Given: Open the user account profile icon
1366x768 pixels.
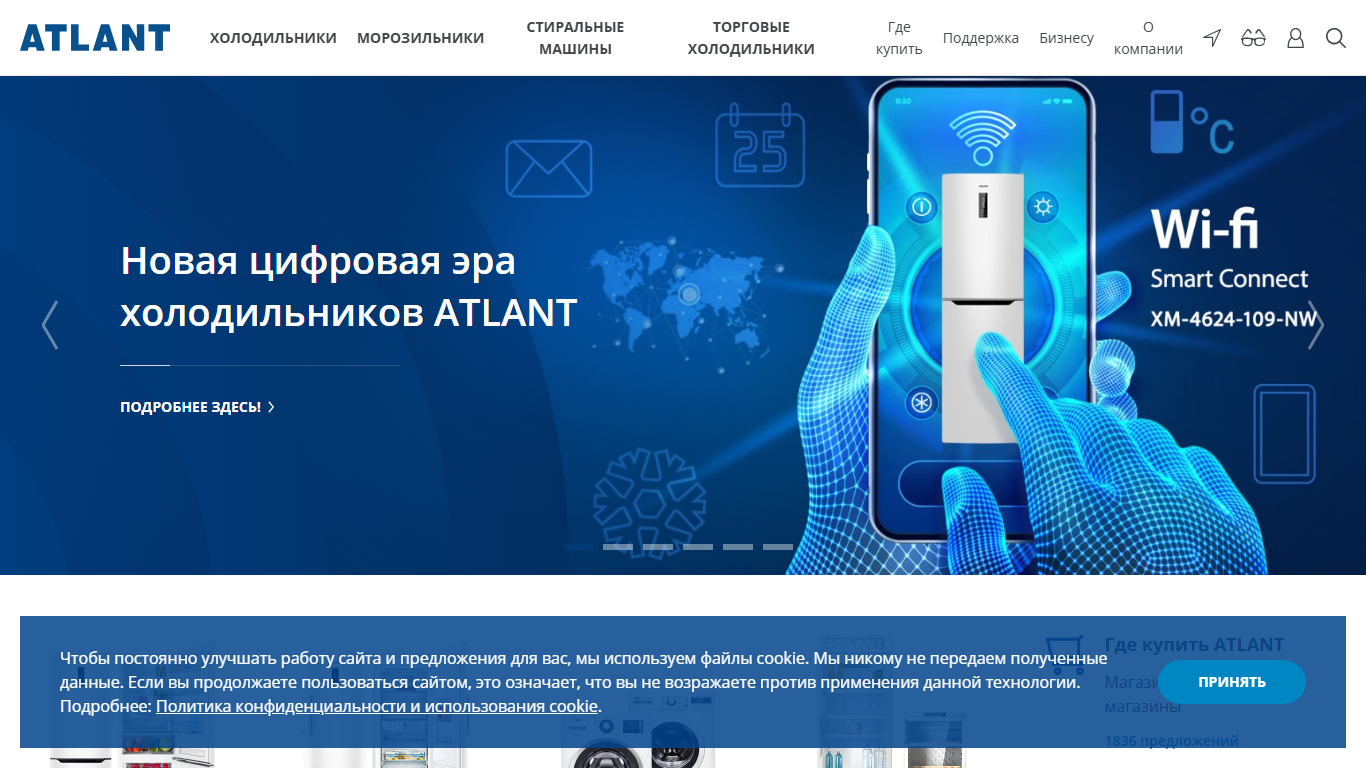Looking at the screenshot, I should [x=1295, y=38].
